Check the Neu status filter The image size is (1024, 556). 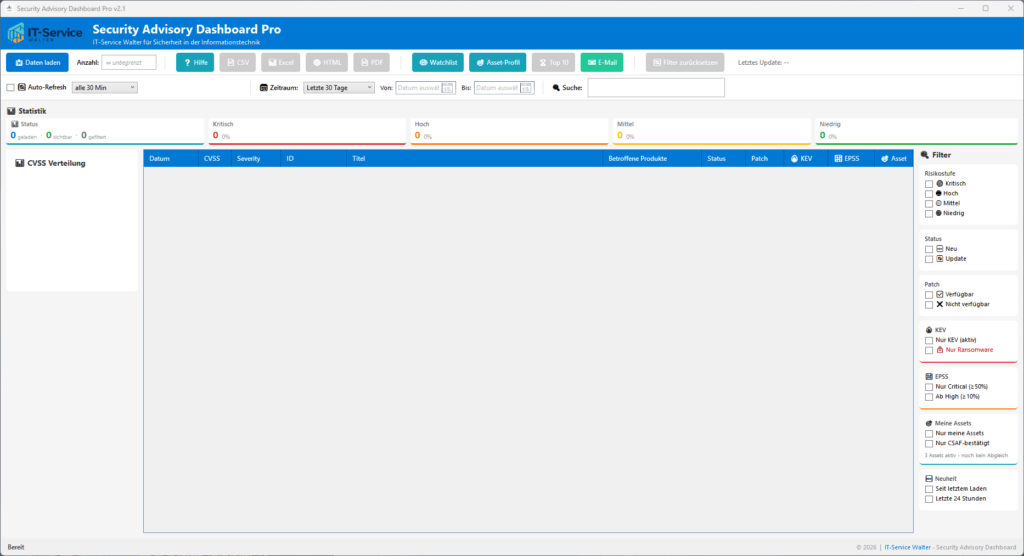tap(929, 250)
